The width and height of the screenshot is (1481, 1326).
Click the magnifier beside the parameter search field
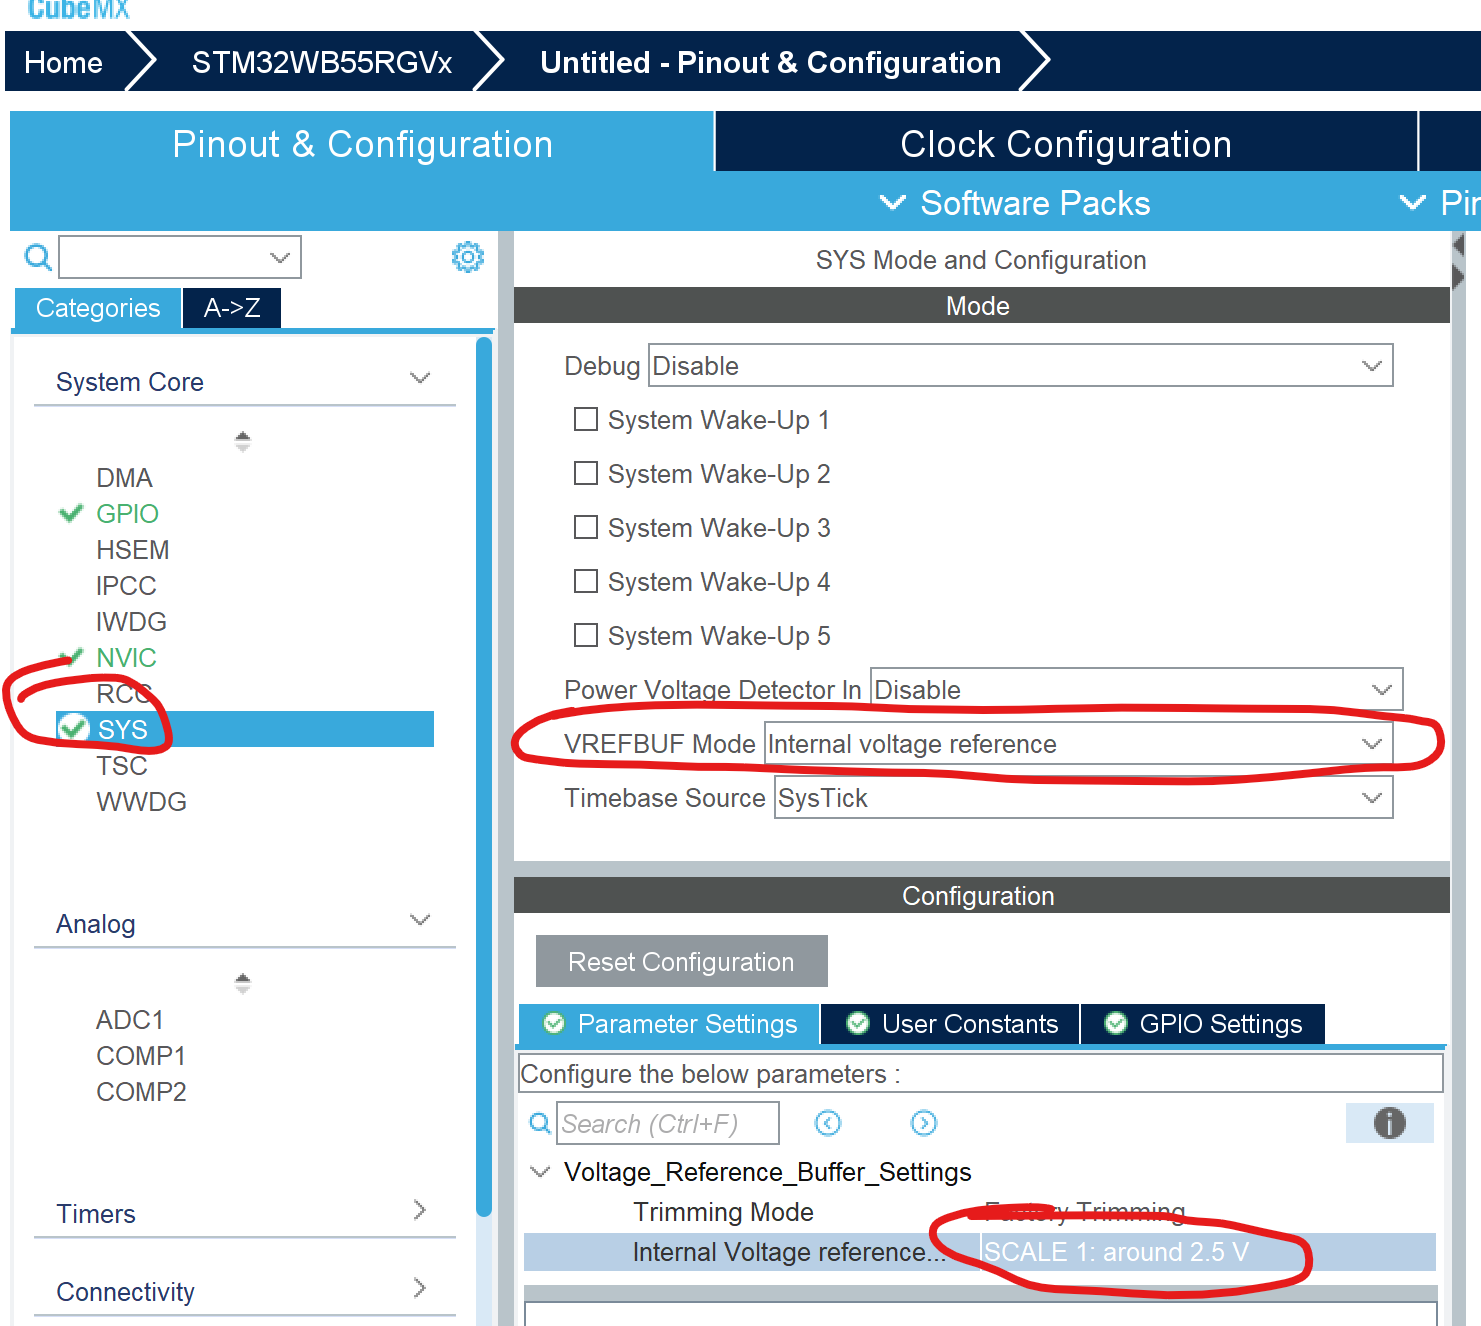[x=539, y=1123]
